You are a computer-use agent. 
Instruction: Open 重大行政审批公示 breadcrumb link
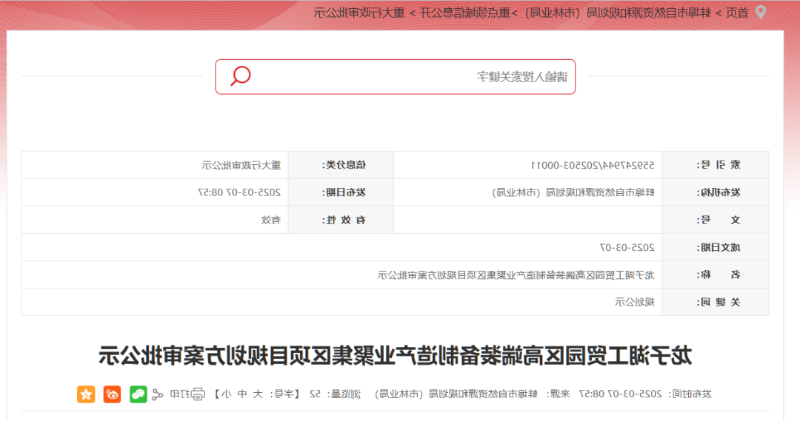359,13
